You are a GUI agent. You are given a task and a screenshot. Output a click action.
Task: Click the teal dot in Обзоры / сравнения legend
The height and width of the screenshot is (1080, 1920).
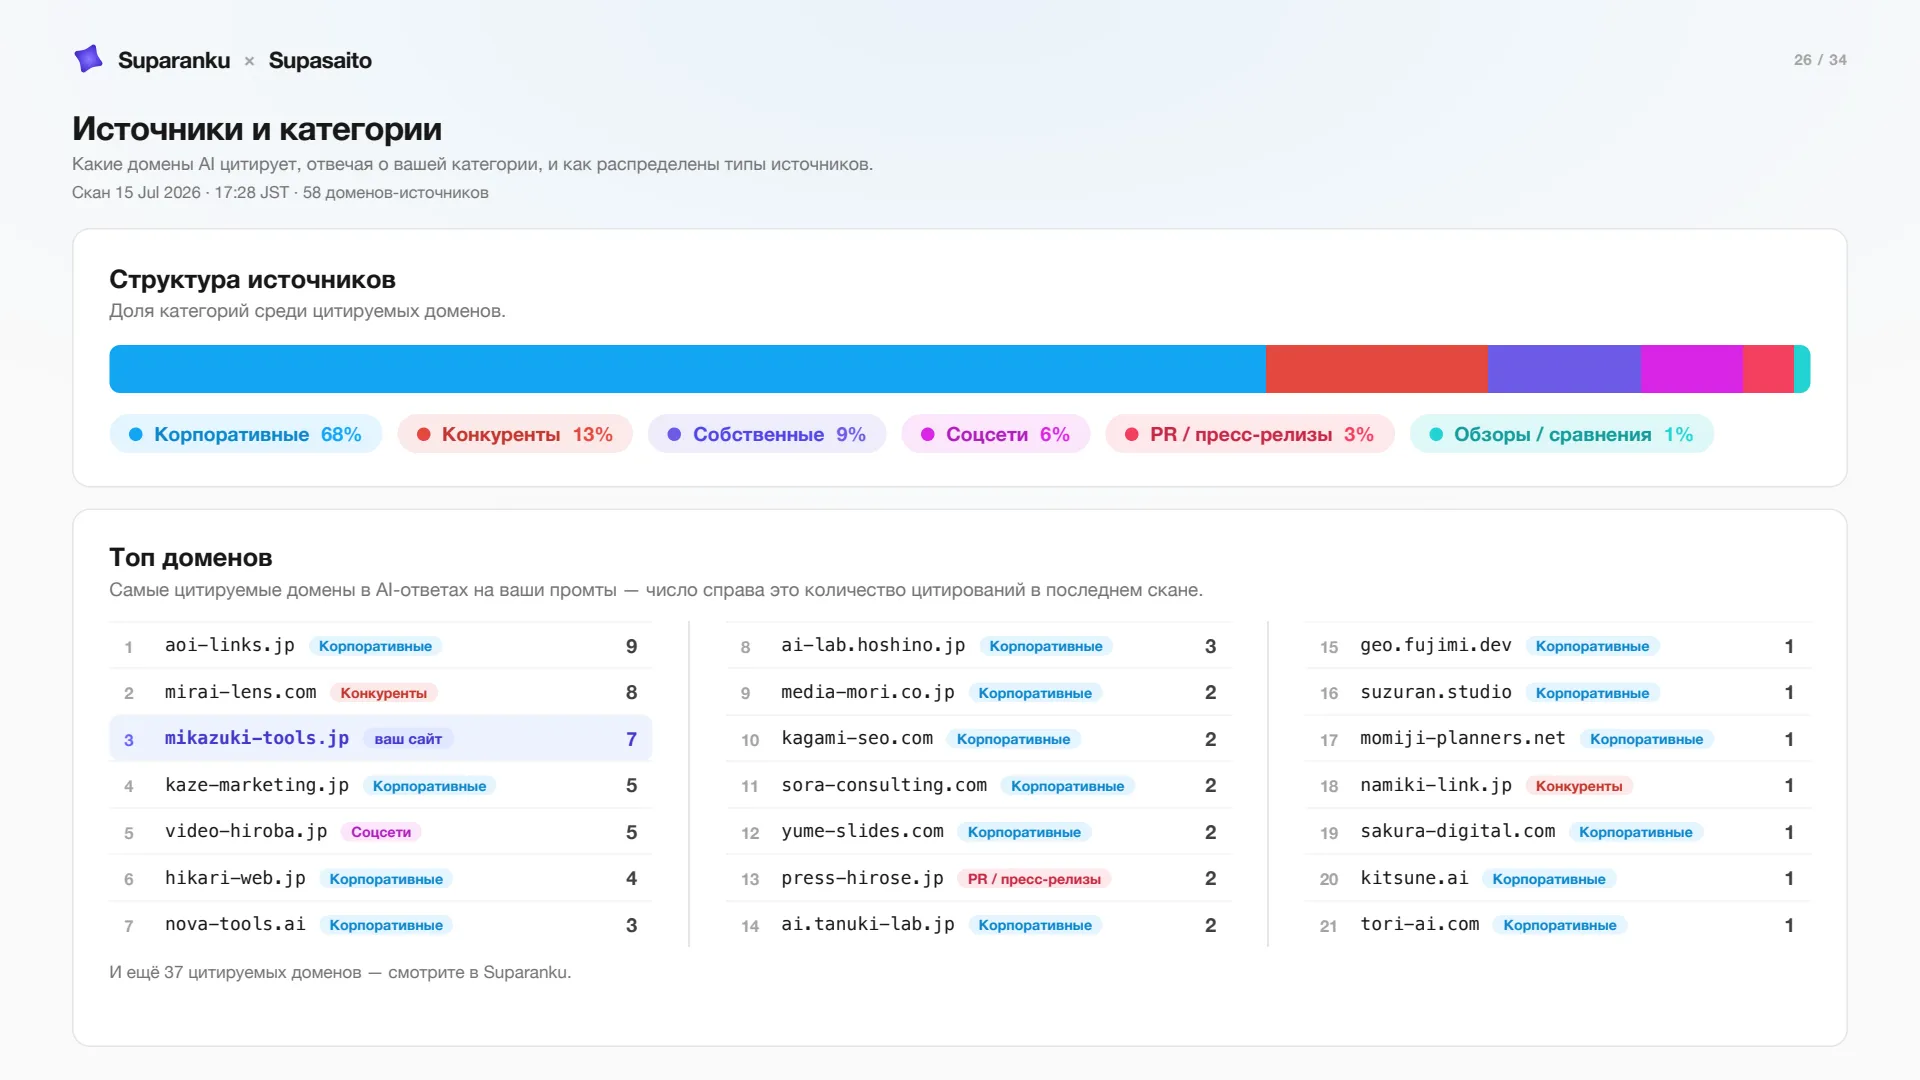1436,434
